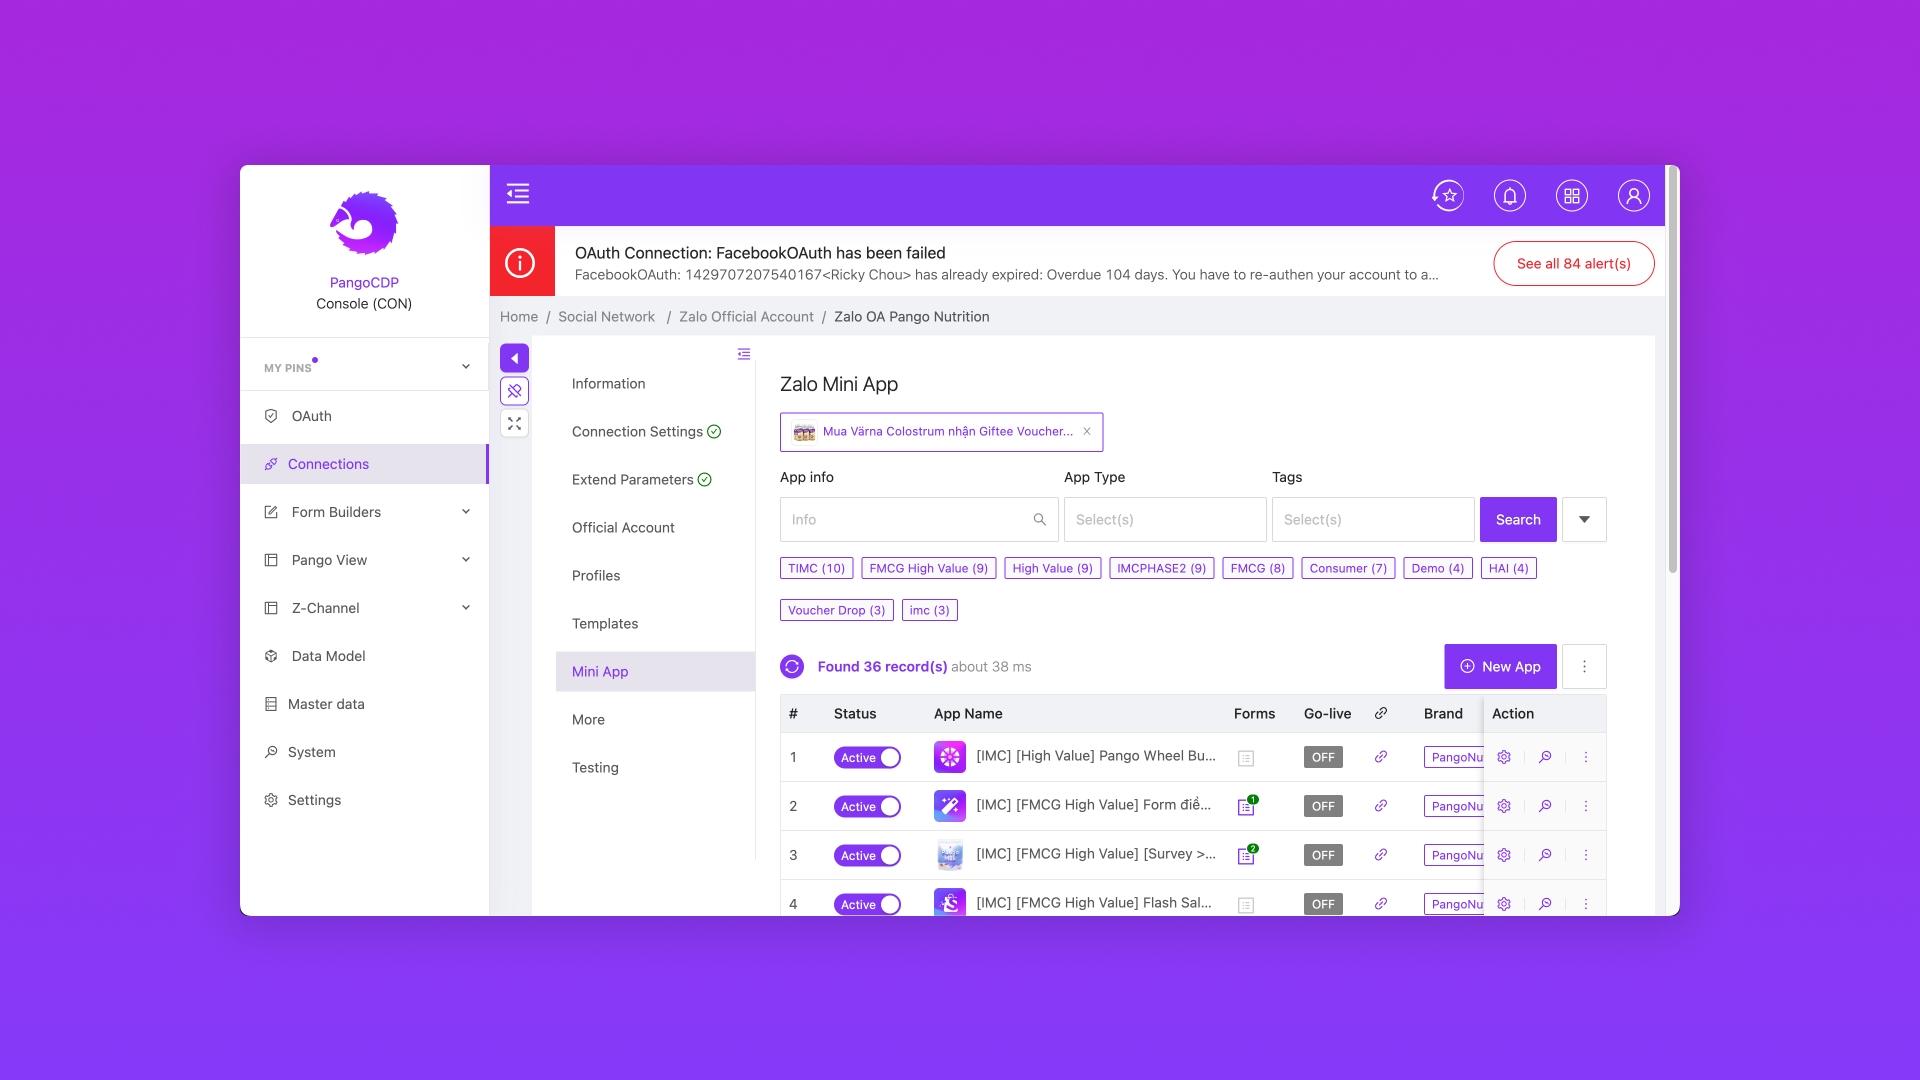Click the New App button
Screen dimensions: 1920x1080
coord(1500,667)
